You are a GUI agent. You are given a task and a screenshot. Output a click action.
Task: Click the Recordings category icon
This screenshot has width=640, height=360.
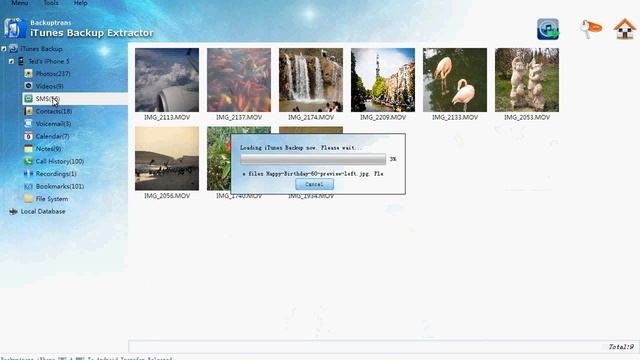tap(28, 173)
